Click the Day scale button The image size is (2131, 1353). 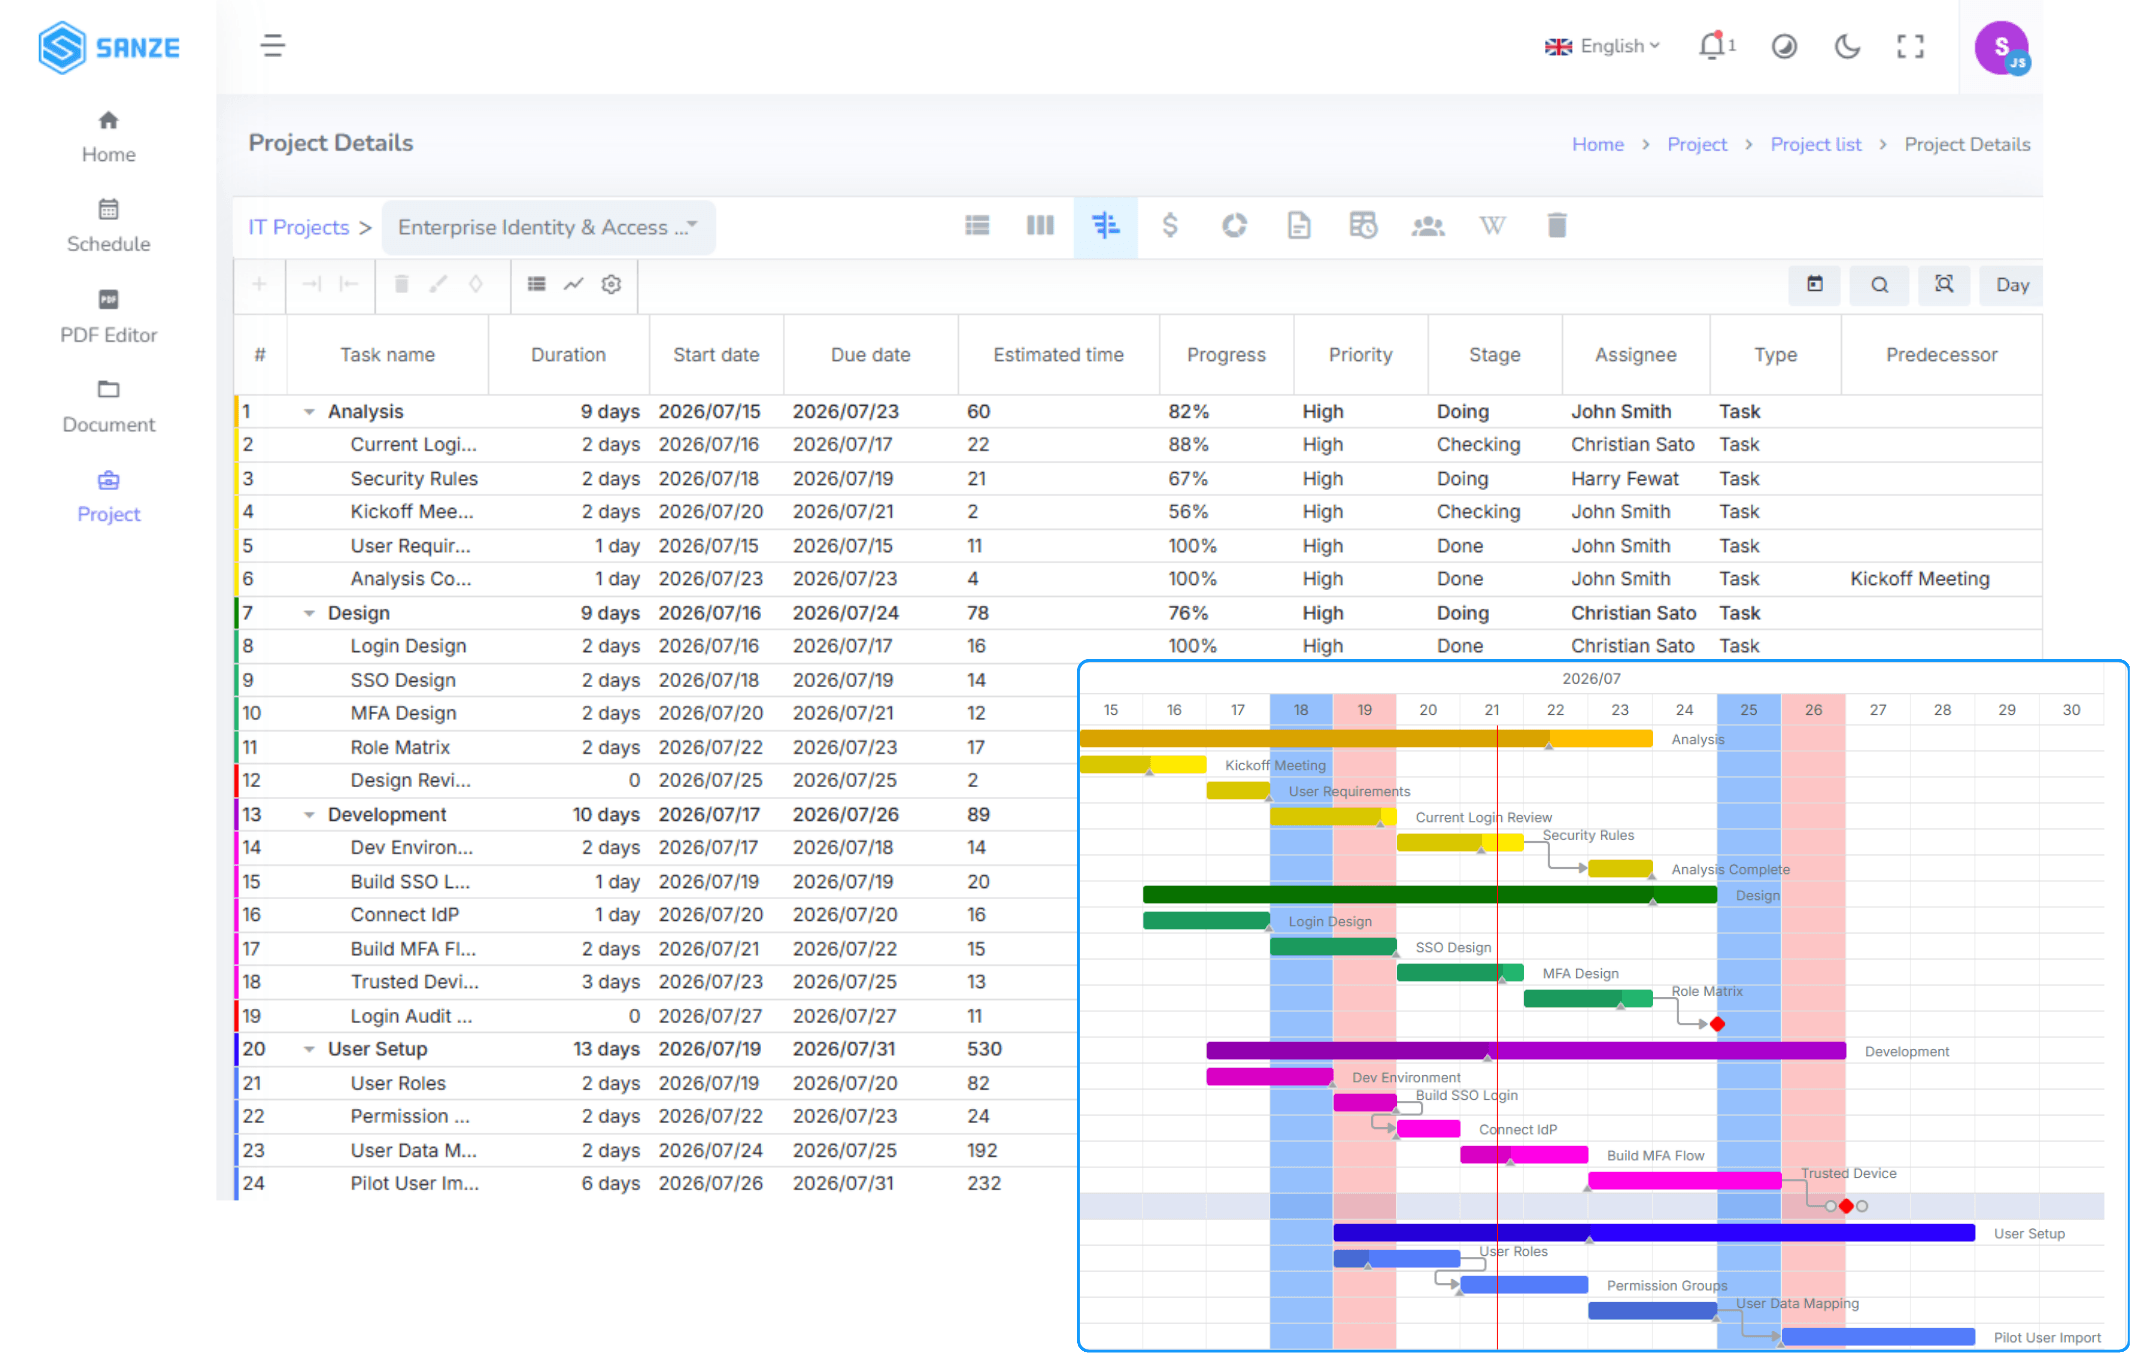tap(2011, 285)
